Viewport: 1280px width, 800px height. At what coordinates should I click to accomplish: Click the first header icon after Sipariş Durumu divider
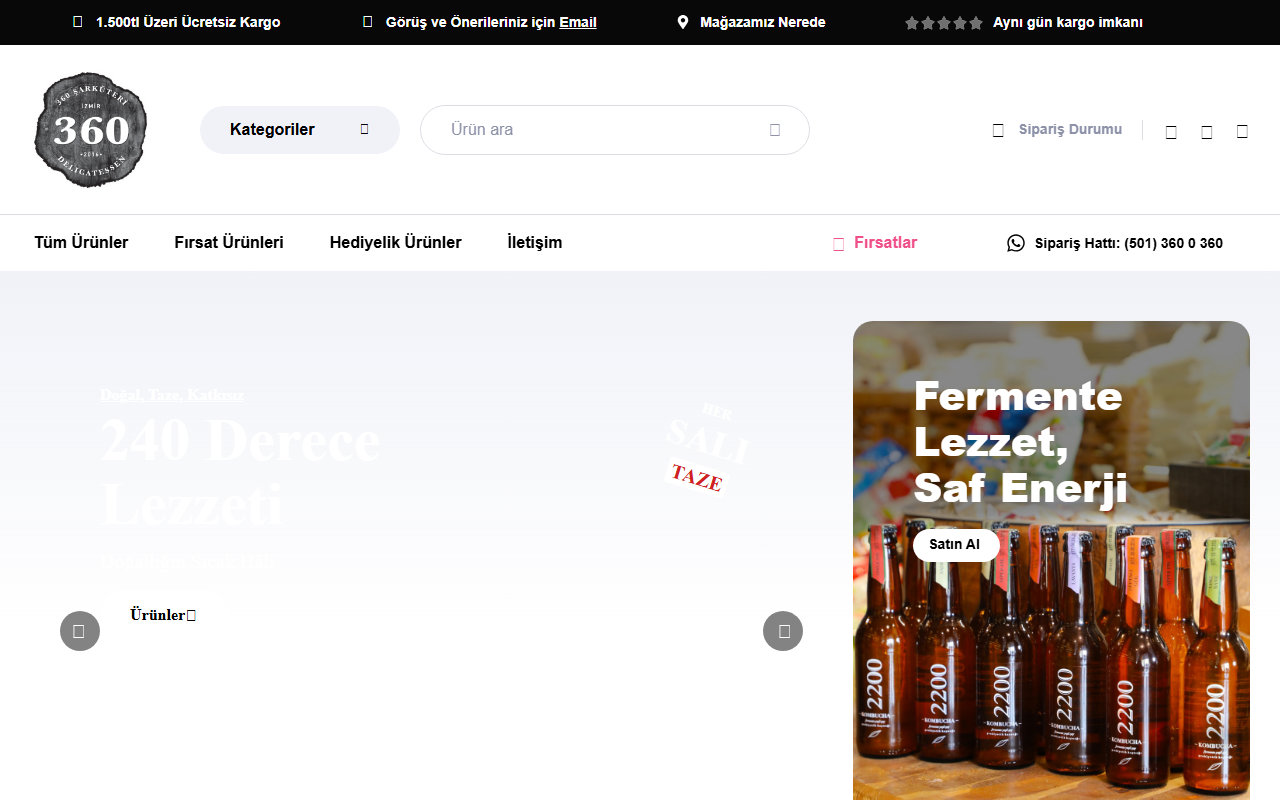pyautogui.click(x=1171, y=131)
